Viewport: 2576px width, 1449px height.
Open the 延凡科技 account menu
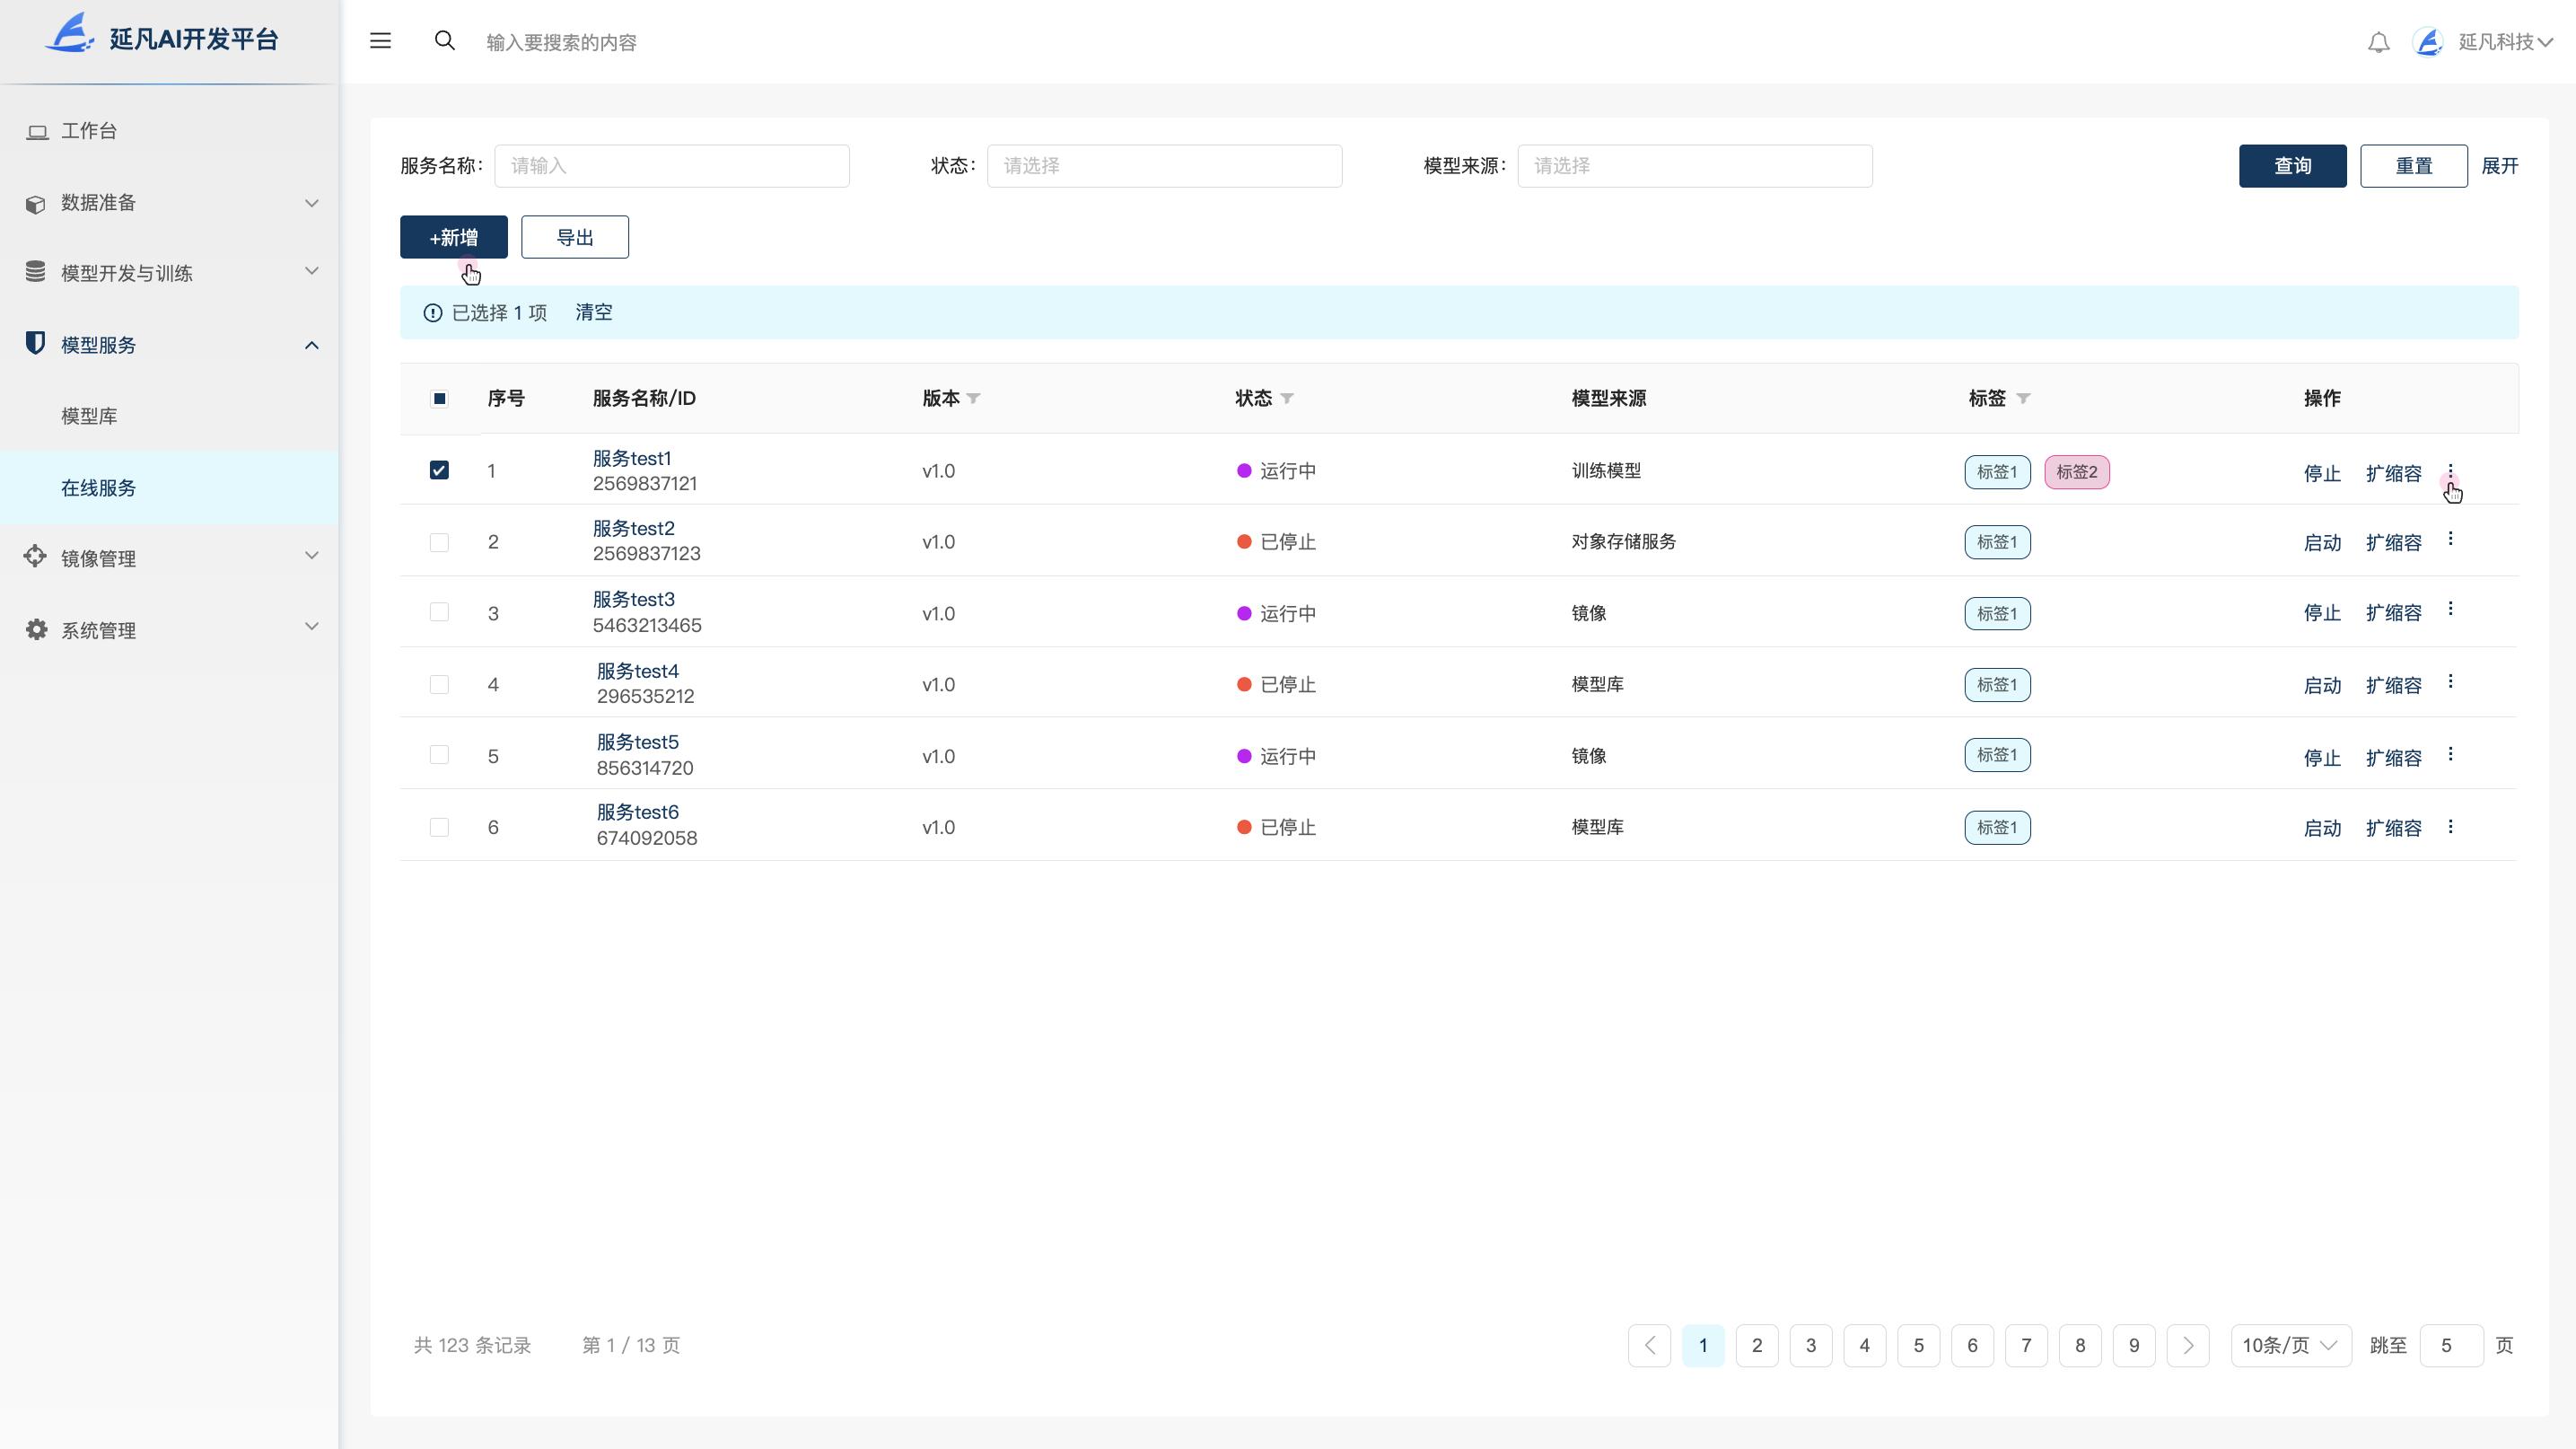[x=2494, y=42]
